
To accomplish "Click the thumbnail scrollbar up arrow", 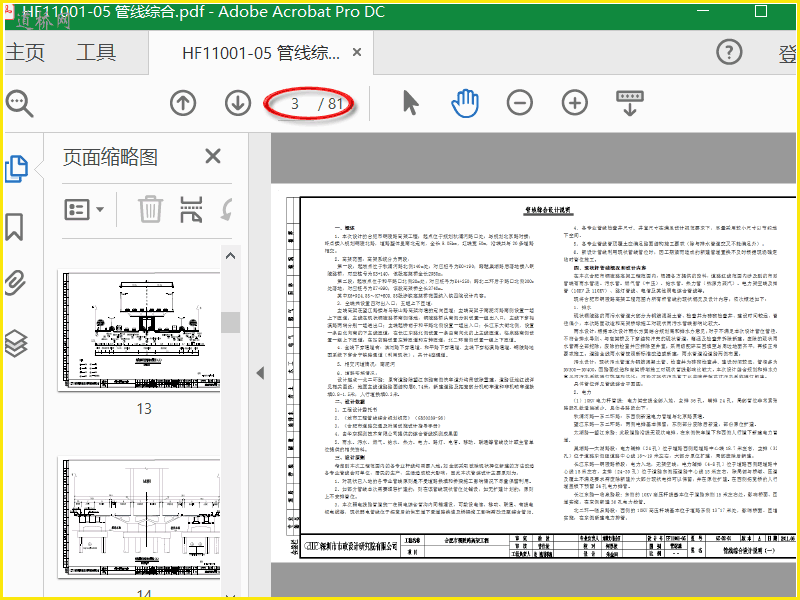I will coord(231,256).
